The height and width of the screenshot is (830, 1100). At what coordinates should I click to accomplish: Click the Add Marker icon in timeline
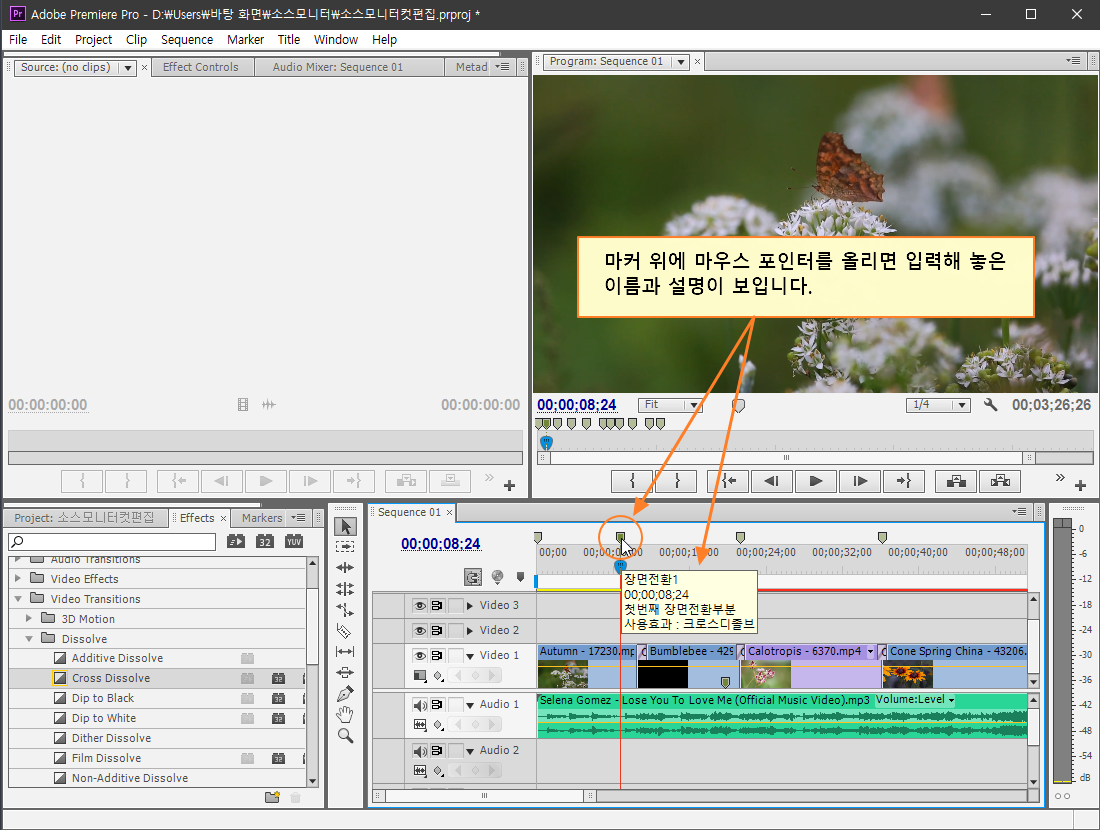(520, 577)
